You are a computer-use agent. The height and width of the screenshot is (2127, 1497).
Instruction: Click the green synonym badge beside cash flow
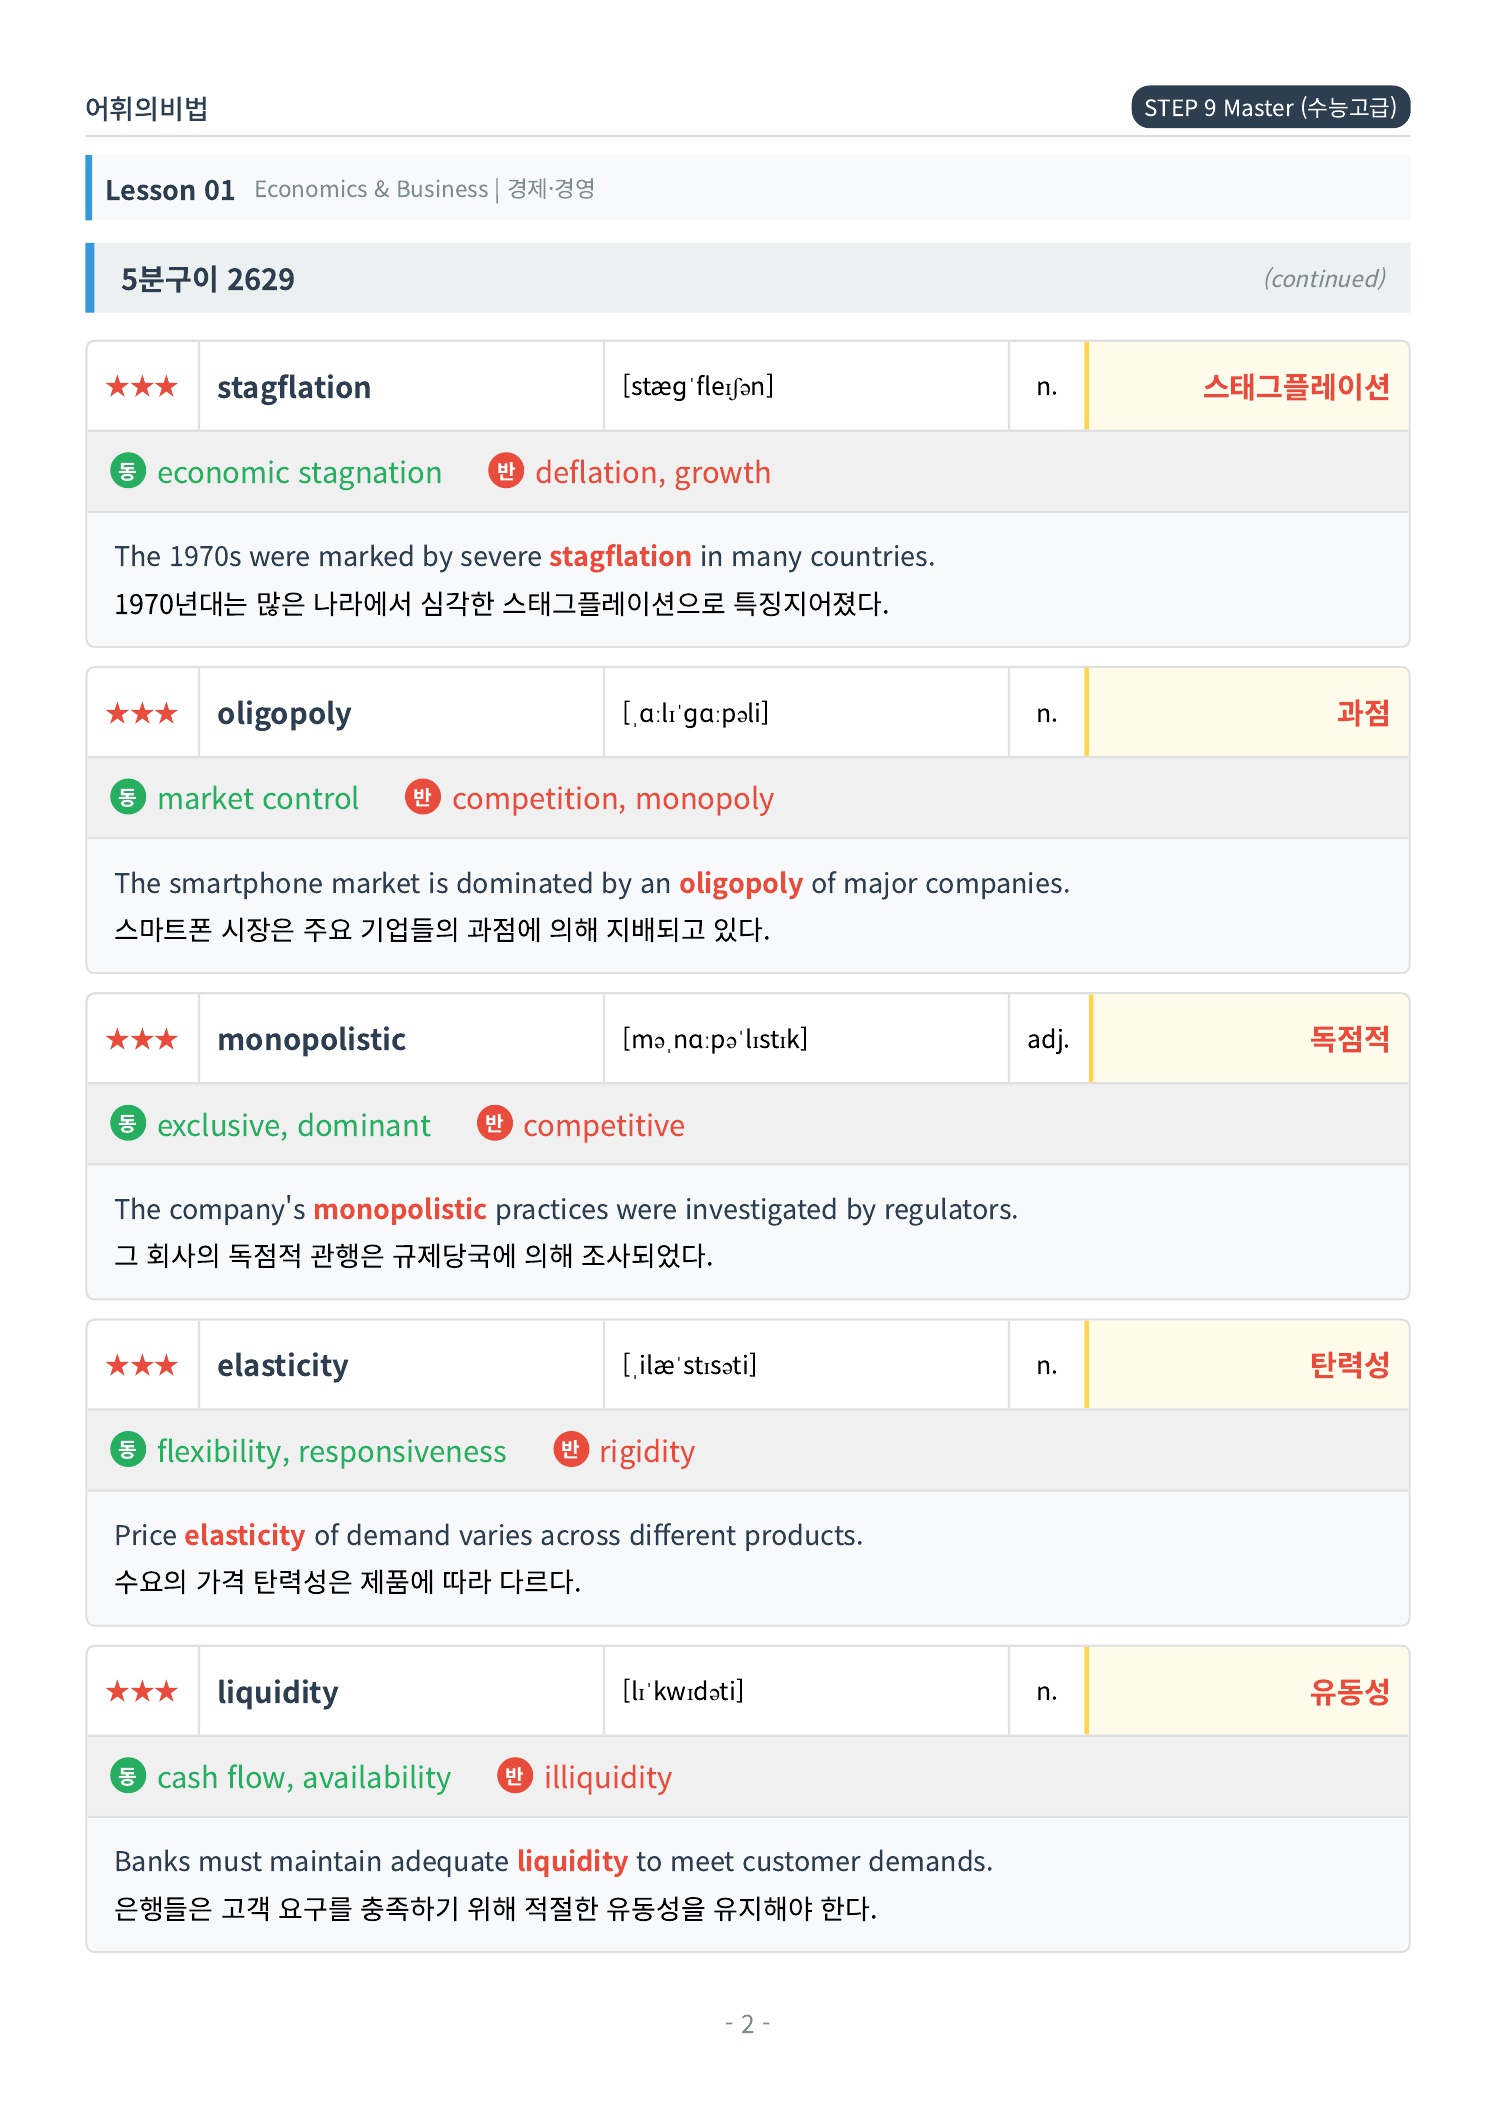point(128,1776)
